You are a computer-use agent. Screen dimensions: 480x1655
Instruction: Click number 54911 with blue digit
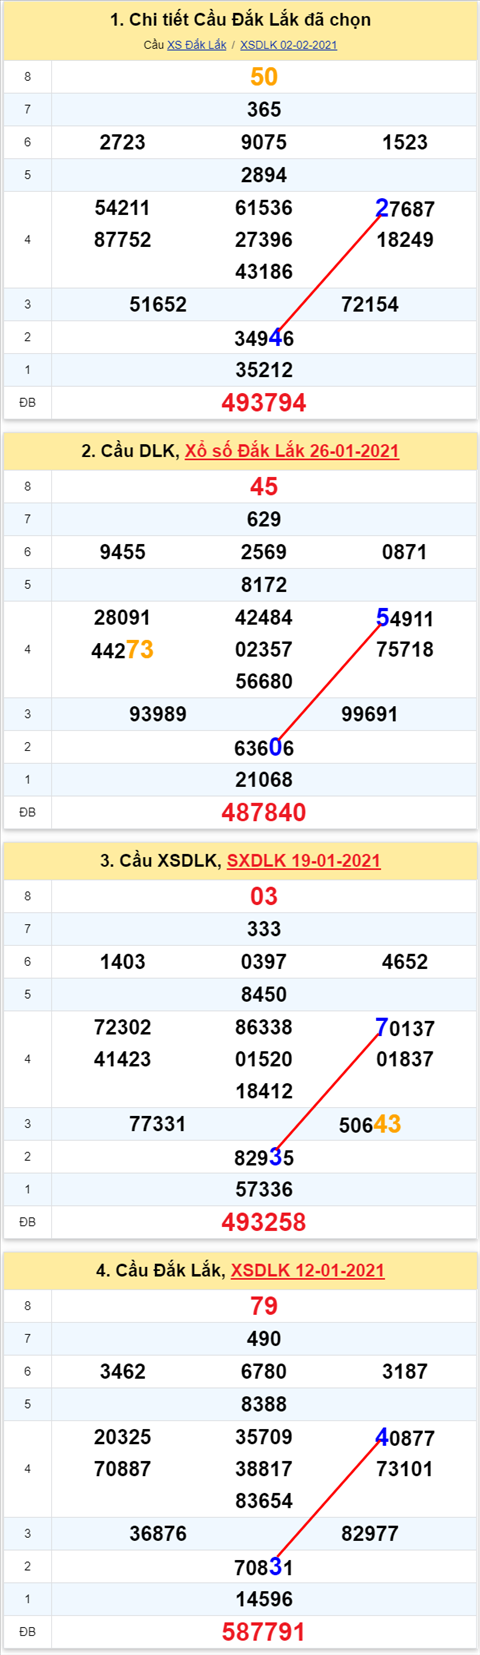405,618
